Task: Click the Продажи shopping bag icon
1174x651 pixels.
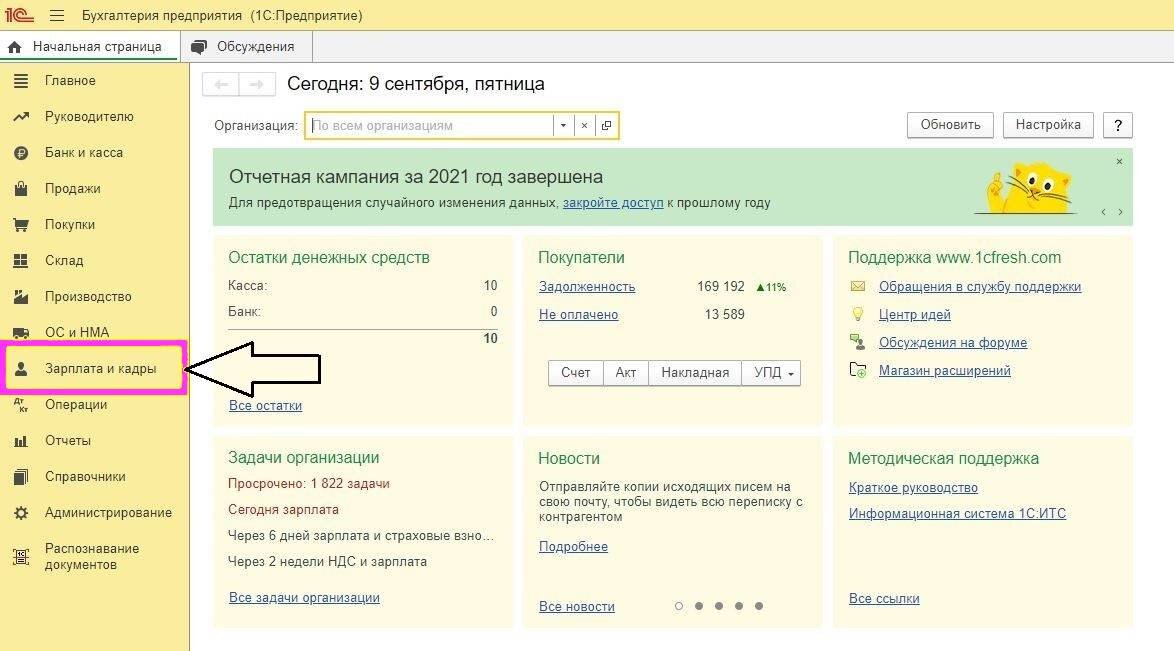Action: click(x=21, y=188)
